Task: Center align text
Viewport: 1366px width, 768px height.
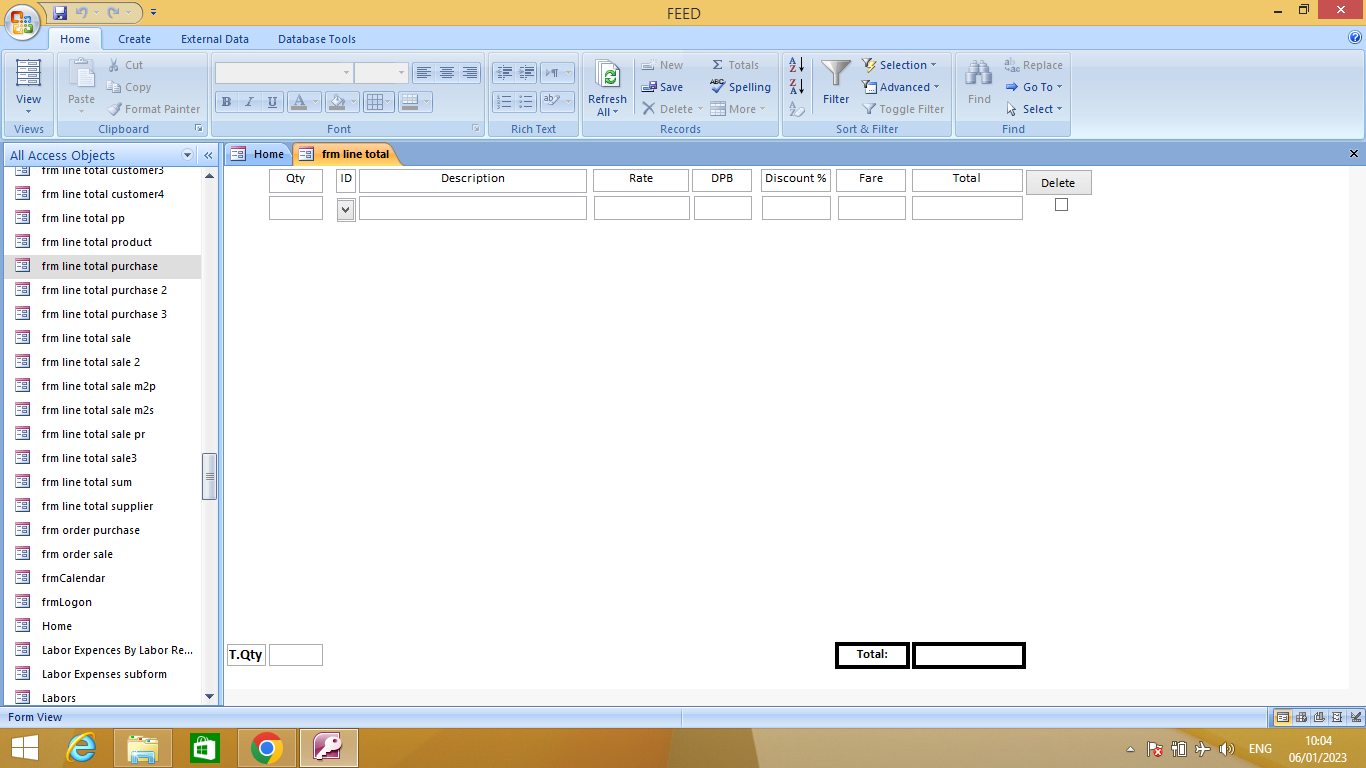Action: [447, 73]
